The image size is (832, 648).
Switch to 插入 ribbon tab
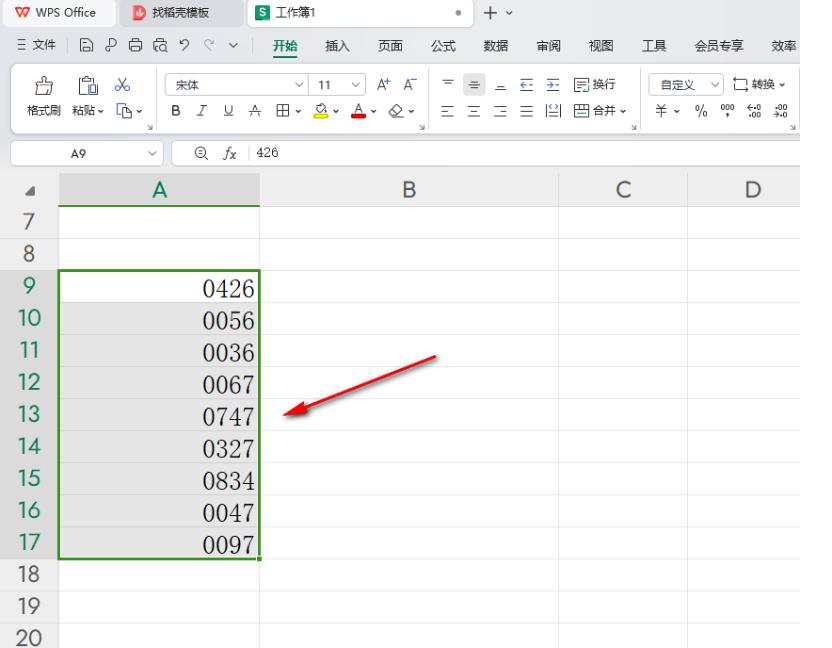tap(337, 46)
